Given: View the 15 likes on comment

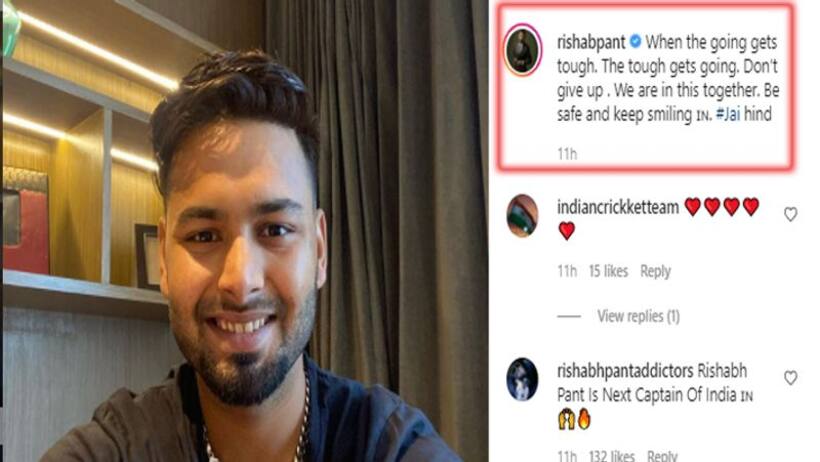Looking at the screenshot, I should coord(608,271).
